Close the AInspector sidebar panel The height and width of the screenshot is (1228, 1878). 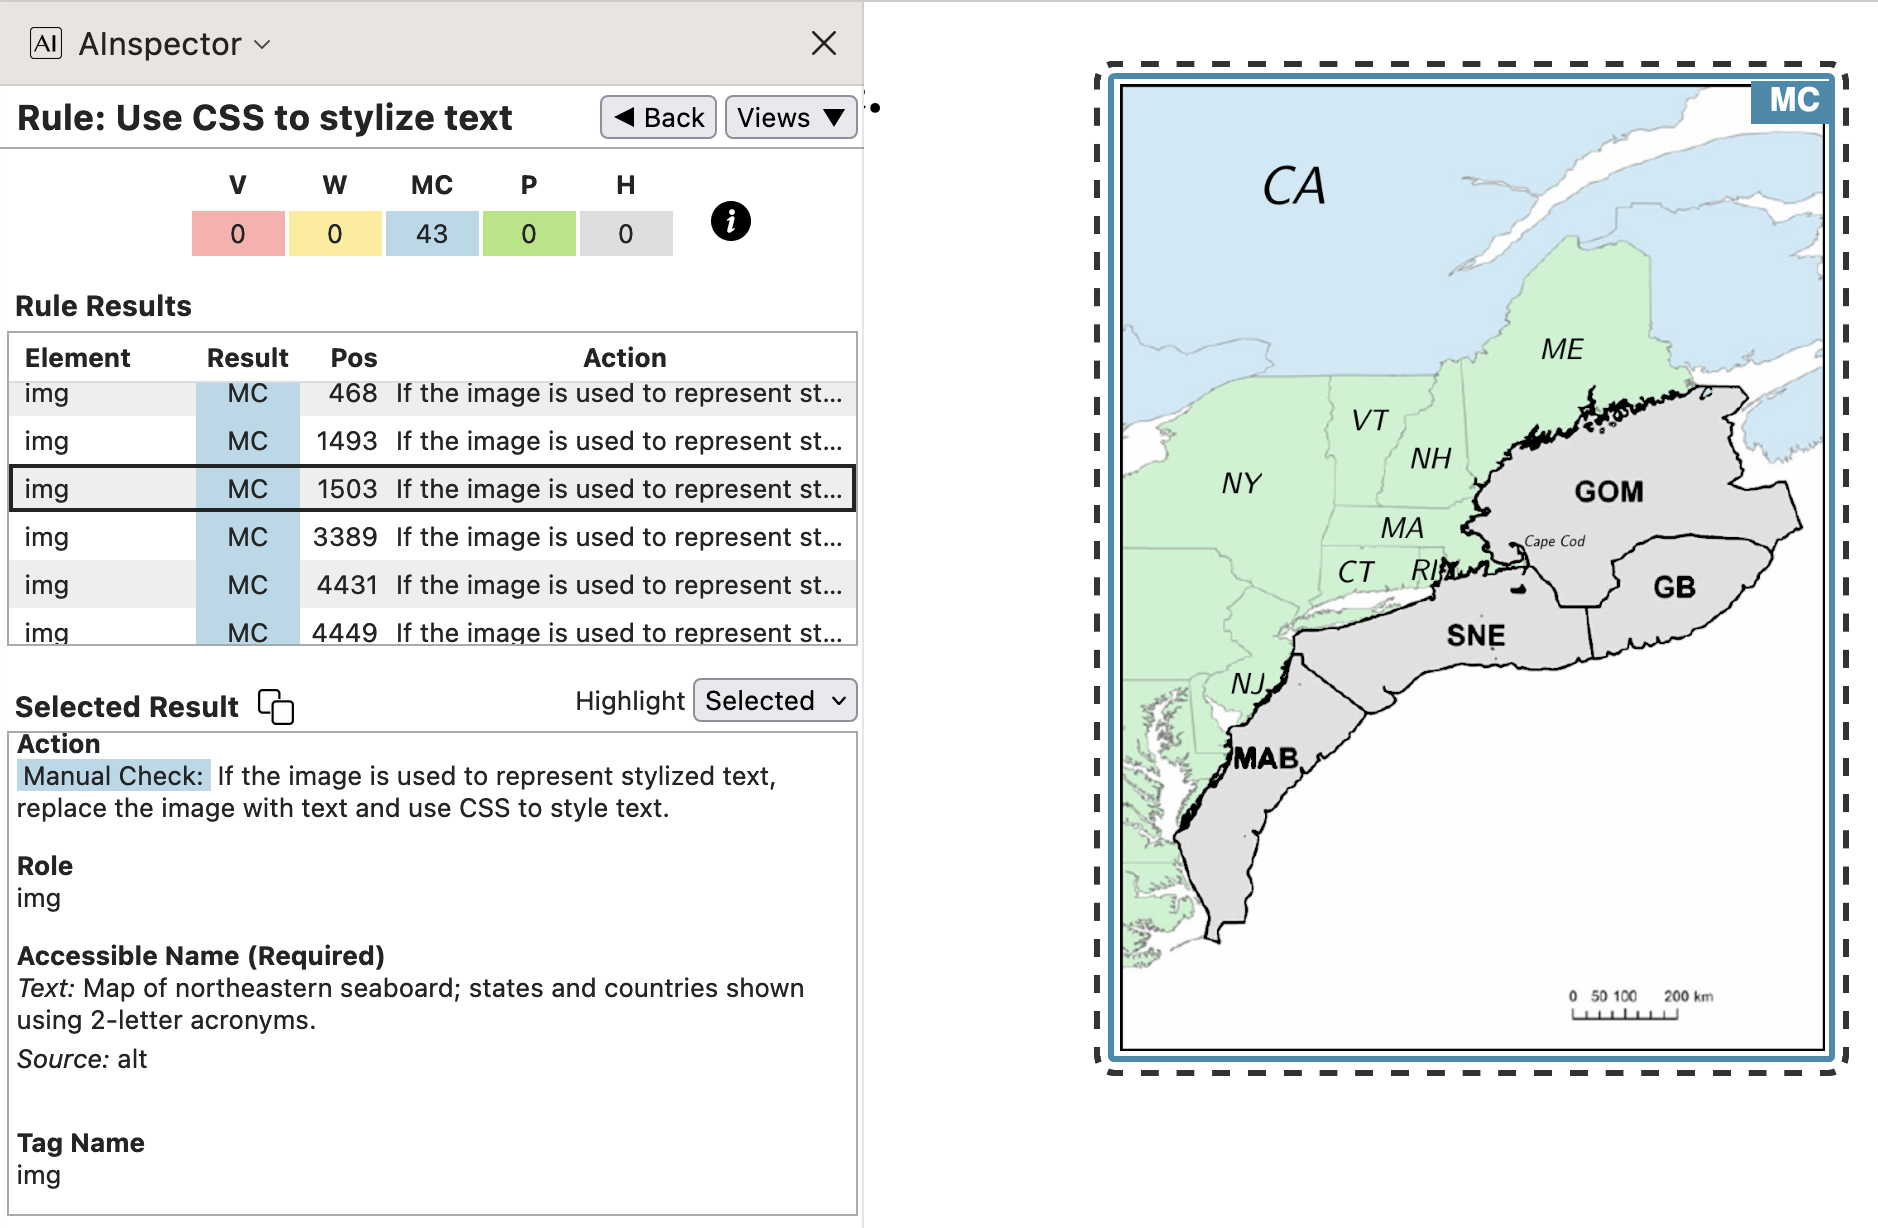(x=823, y=43)
